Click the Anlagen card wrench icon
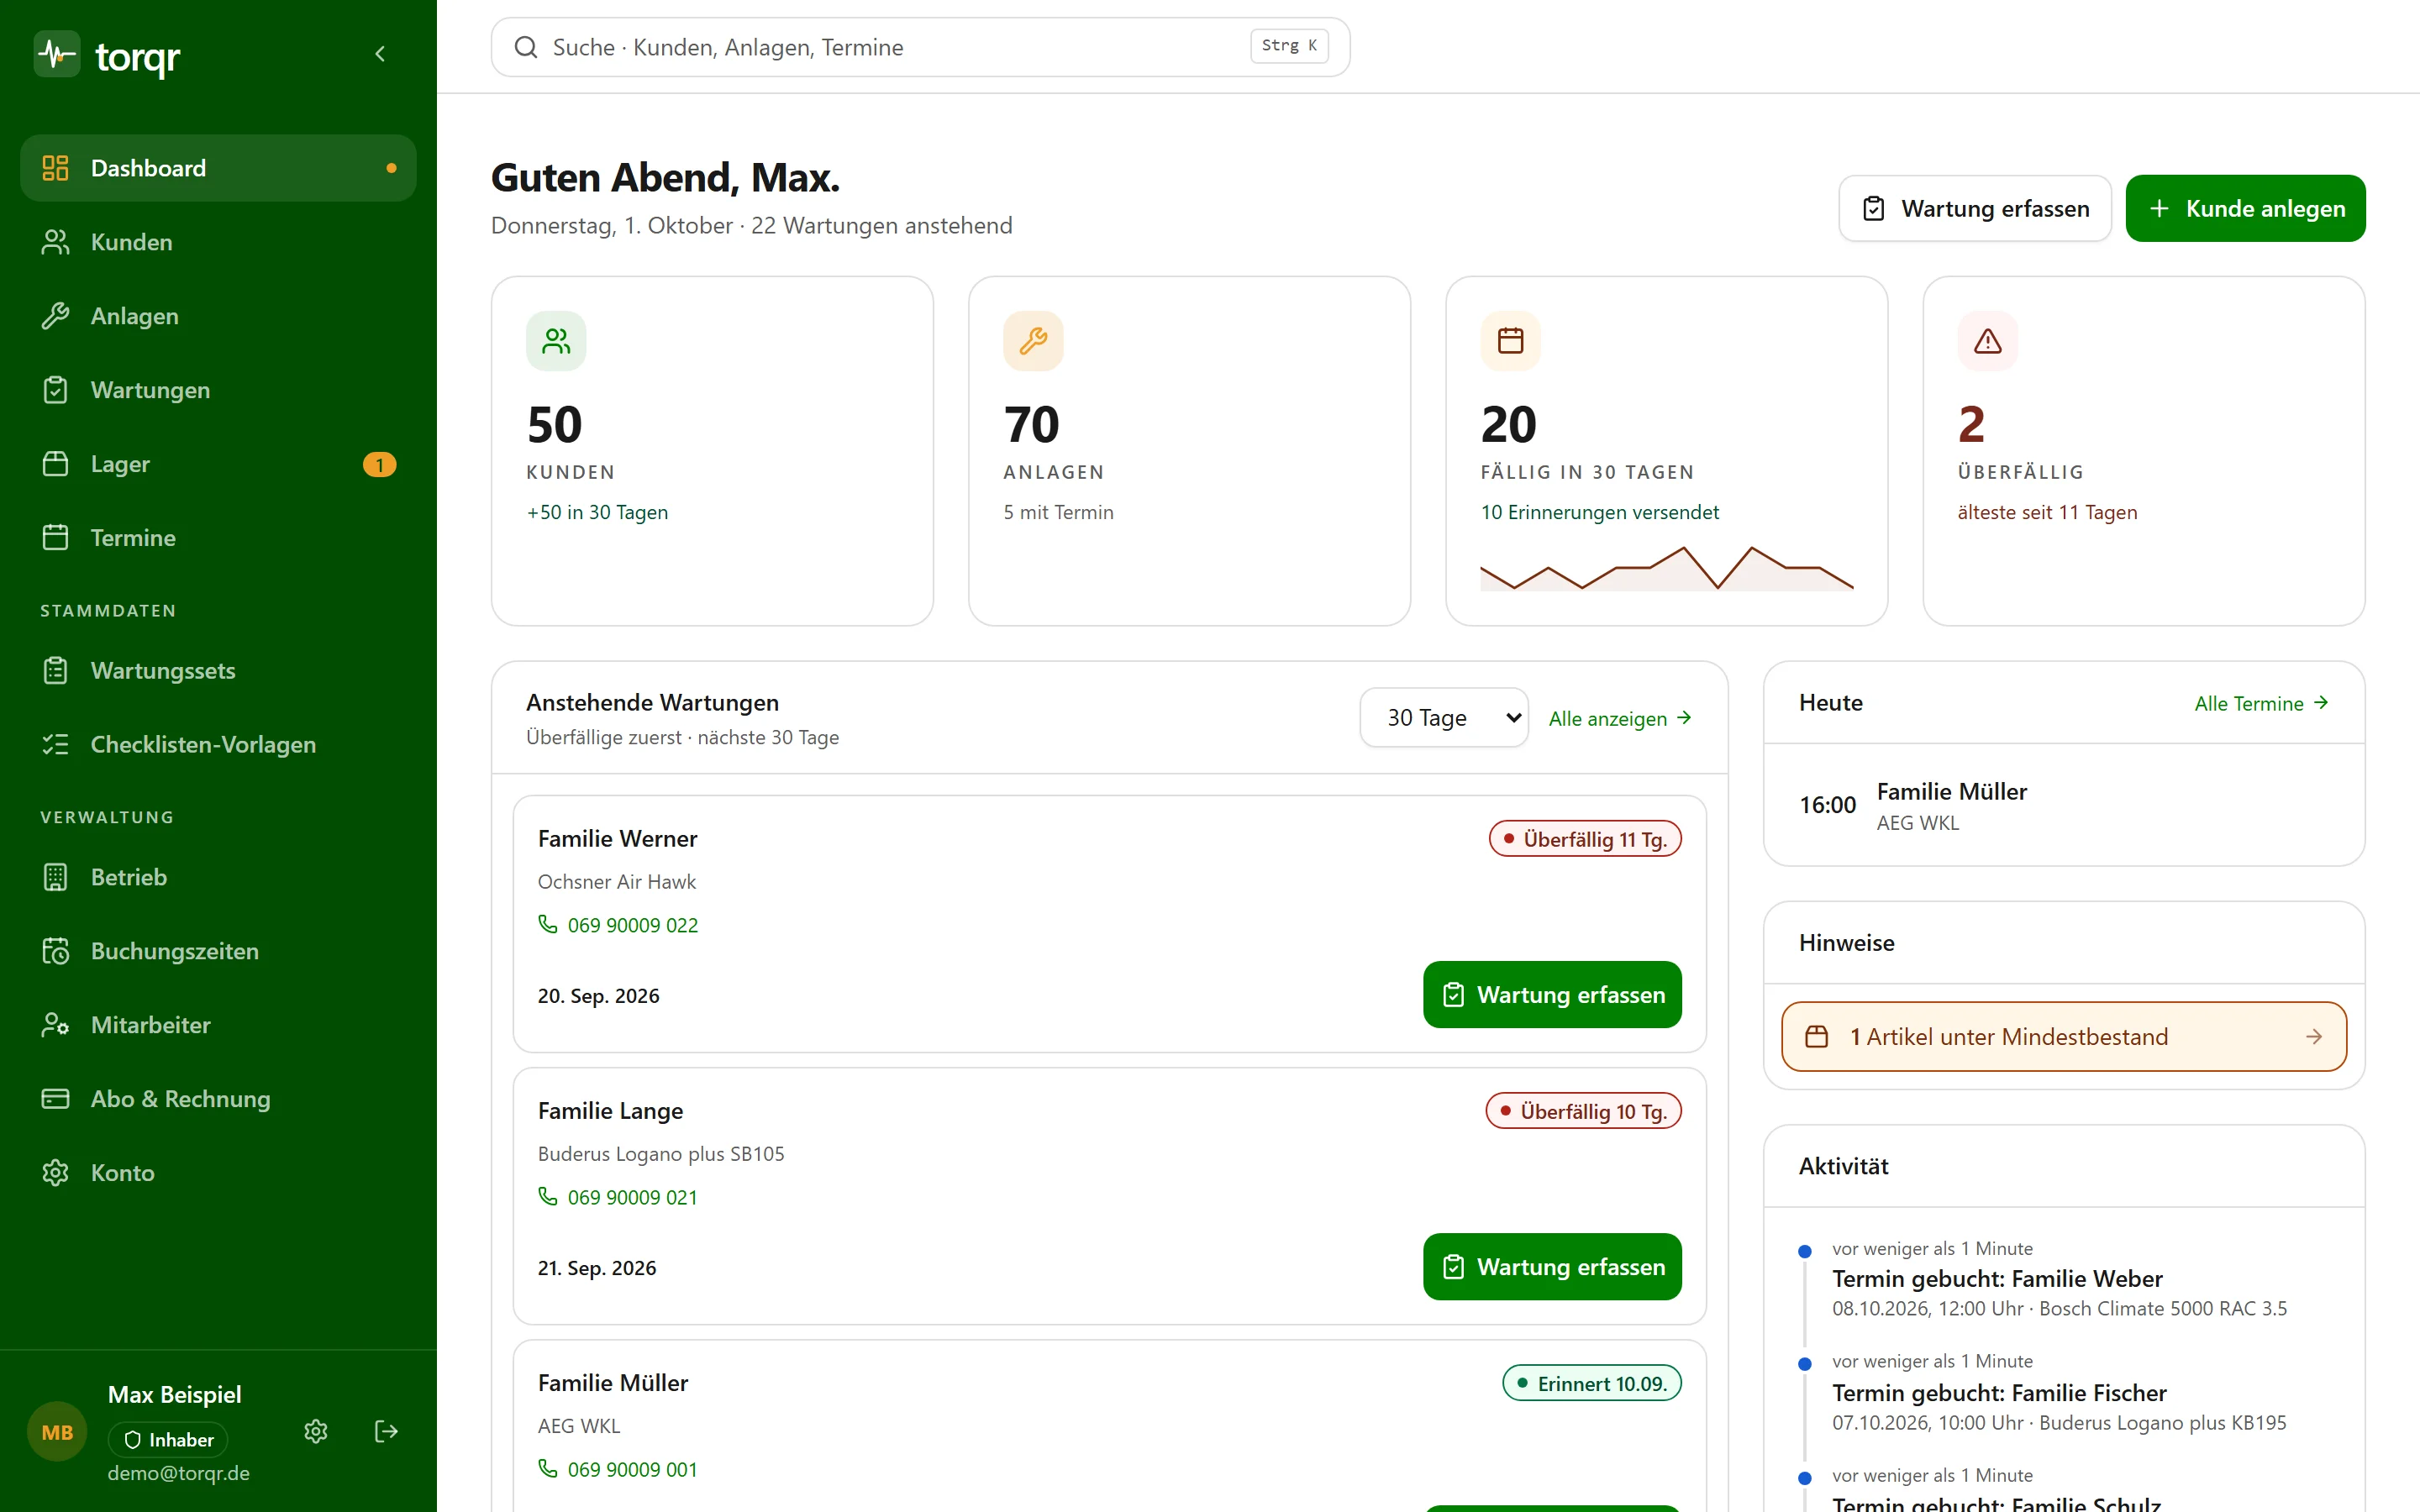Image resolution: width=2420 pixels, height=1512 pixels. coord(1033,341)
